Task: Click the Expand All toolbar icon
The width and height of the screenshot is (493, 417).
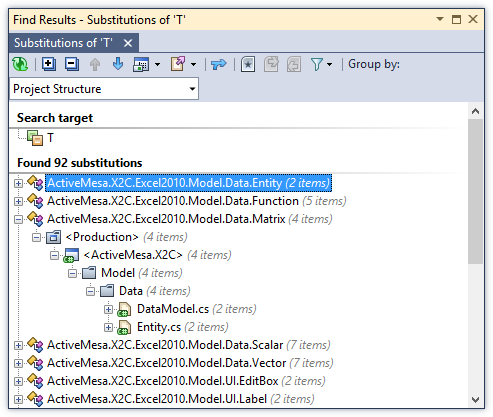Action: (49, 64)
